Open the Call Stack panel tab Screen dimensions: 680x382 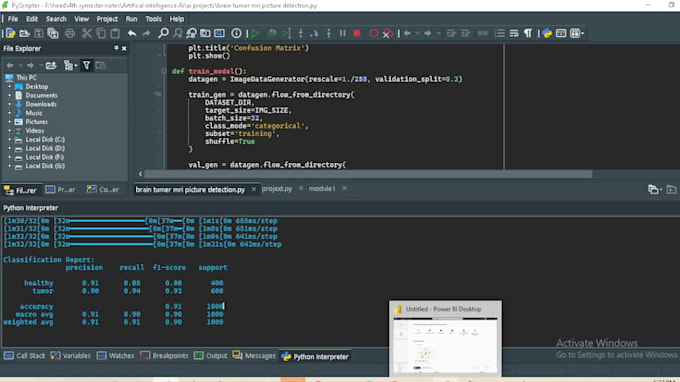tap(25, 356)
